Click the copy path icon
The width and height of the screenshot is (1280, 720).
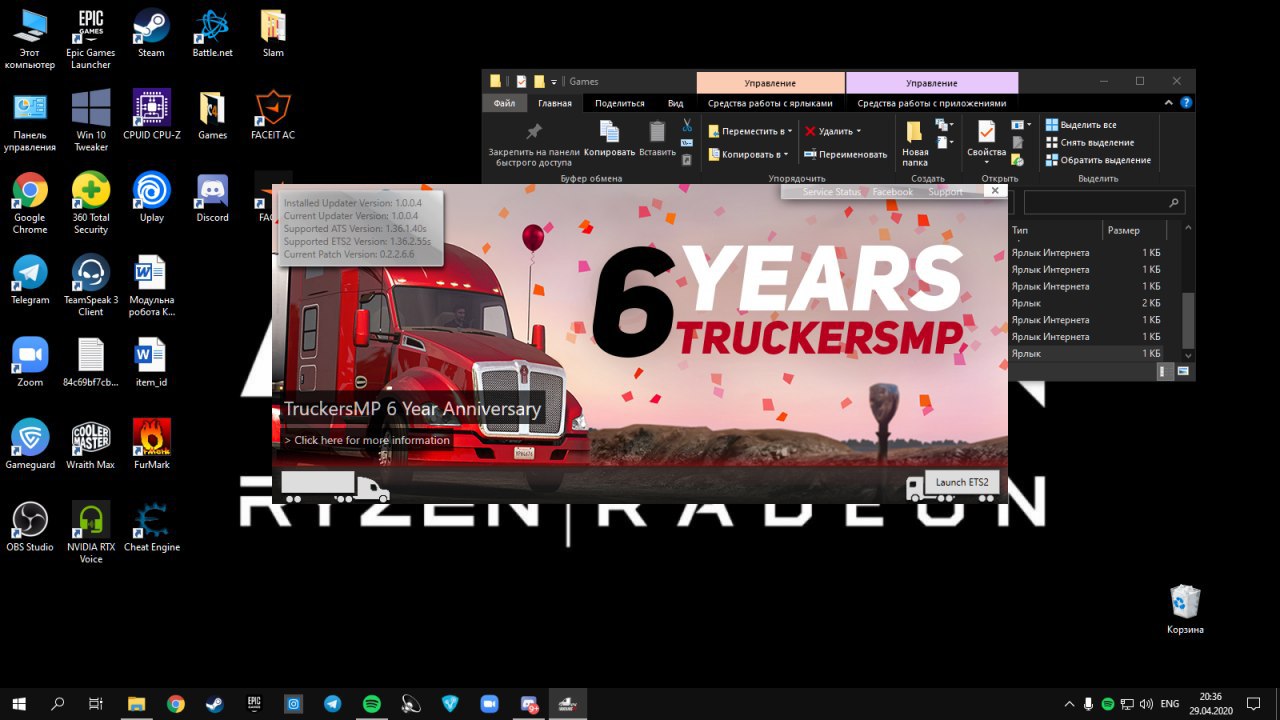(x=687, y=142)
